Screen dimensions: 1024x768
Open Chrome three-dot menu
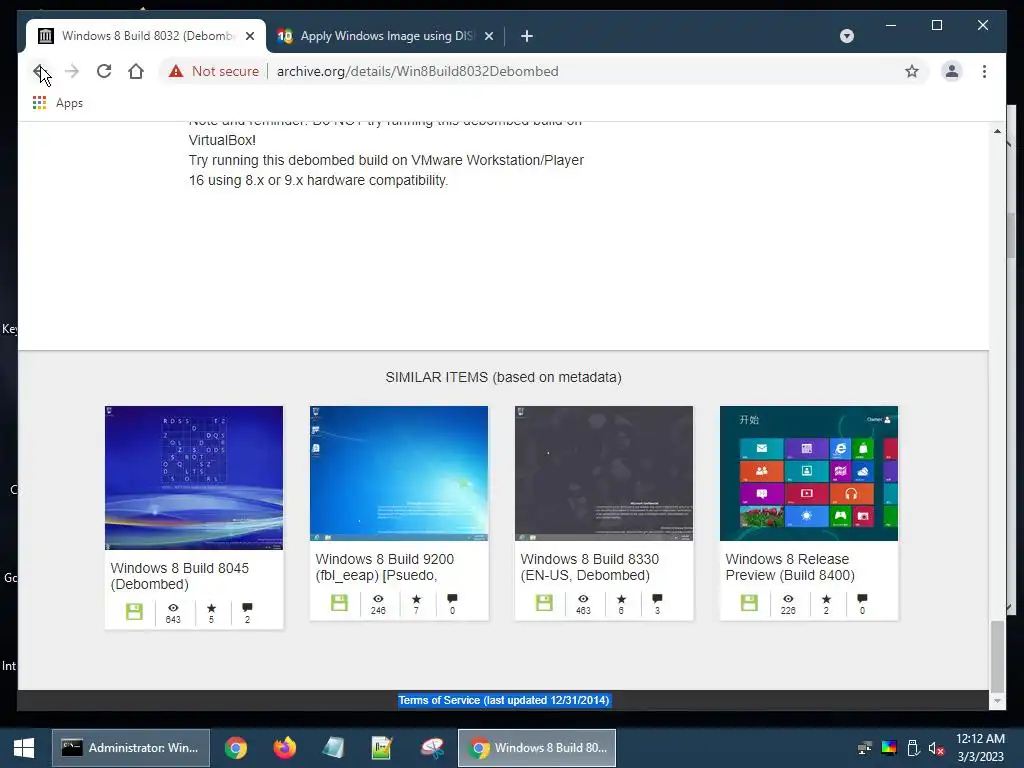coord(984,71)
